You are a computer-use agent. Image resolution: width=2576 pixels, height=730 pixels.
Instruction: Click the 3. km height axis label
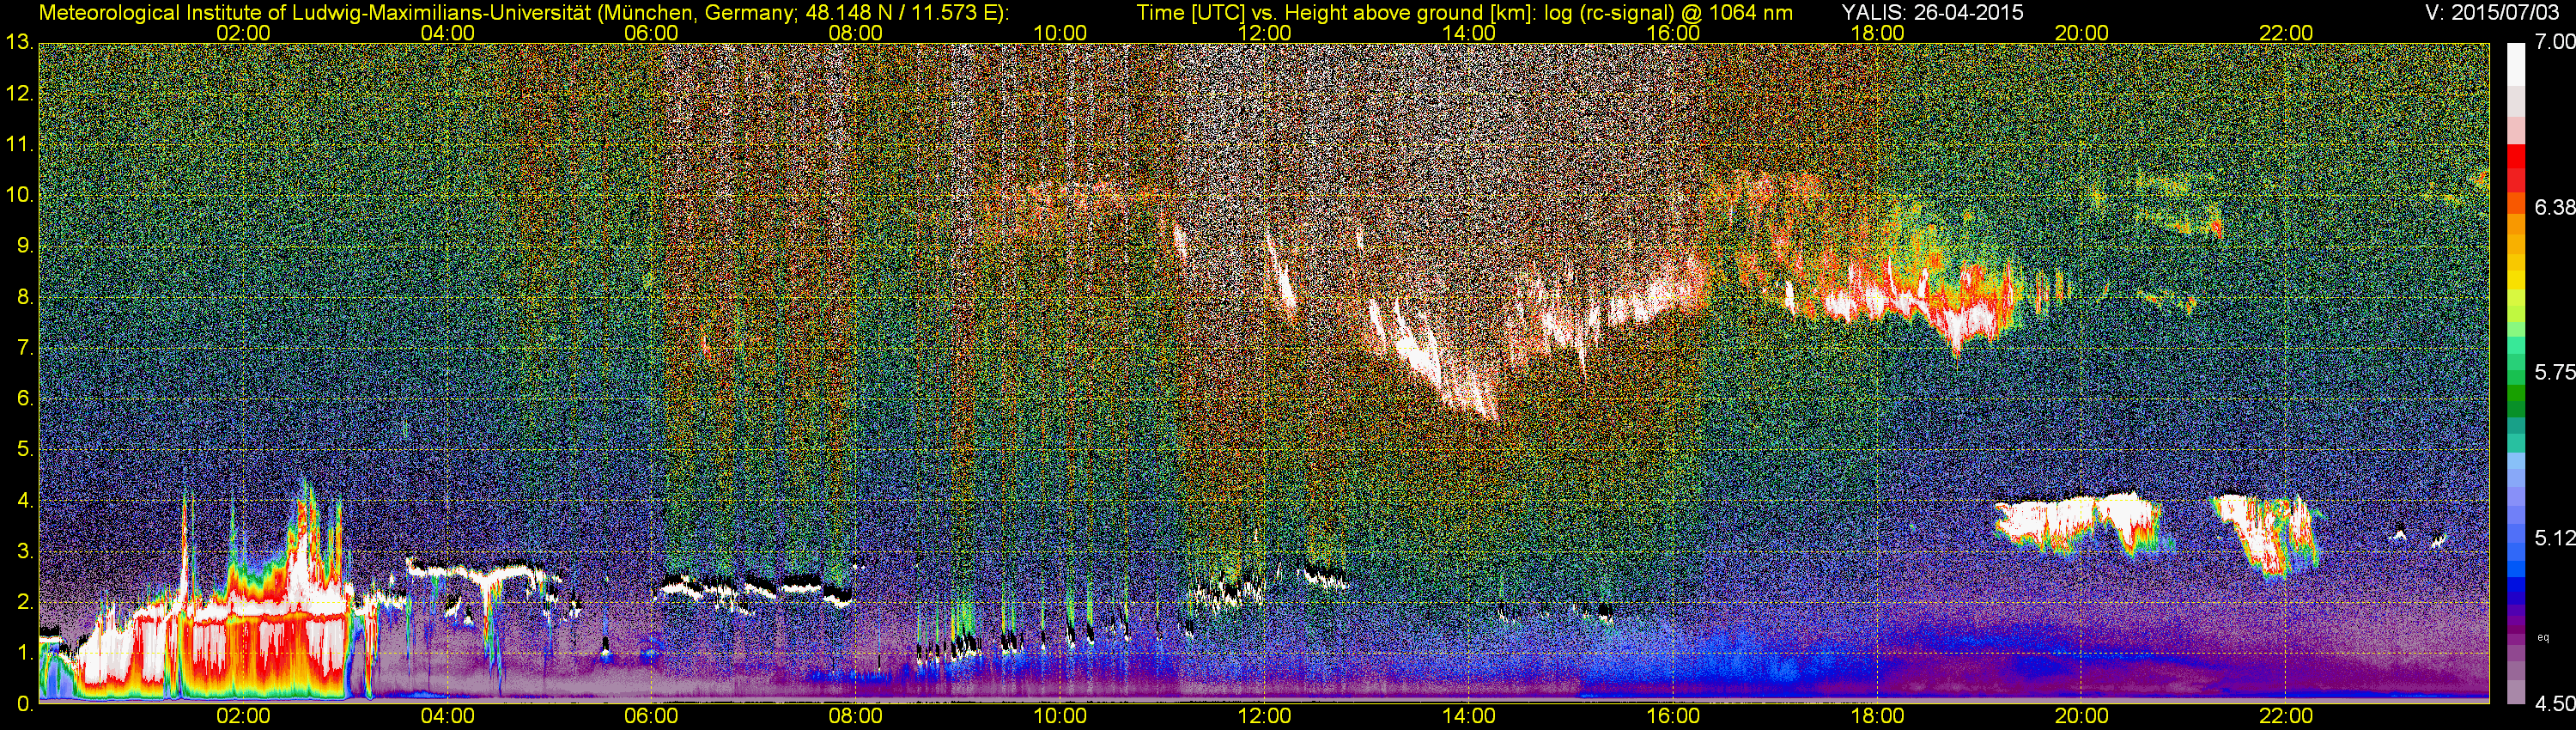(x=25, y=551)
